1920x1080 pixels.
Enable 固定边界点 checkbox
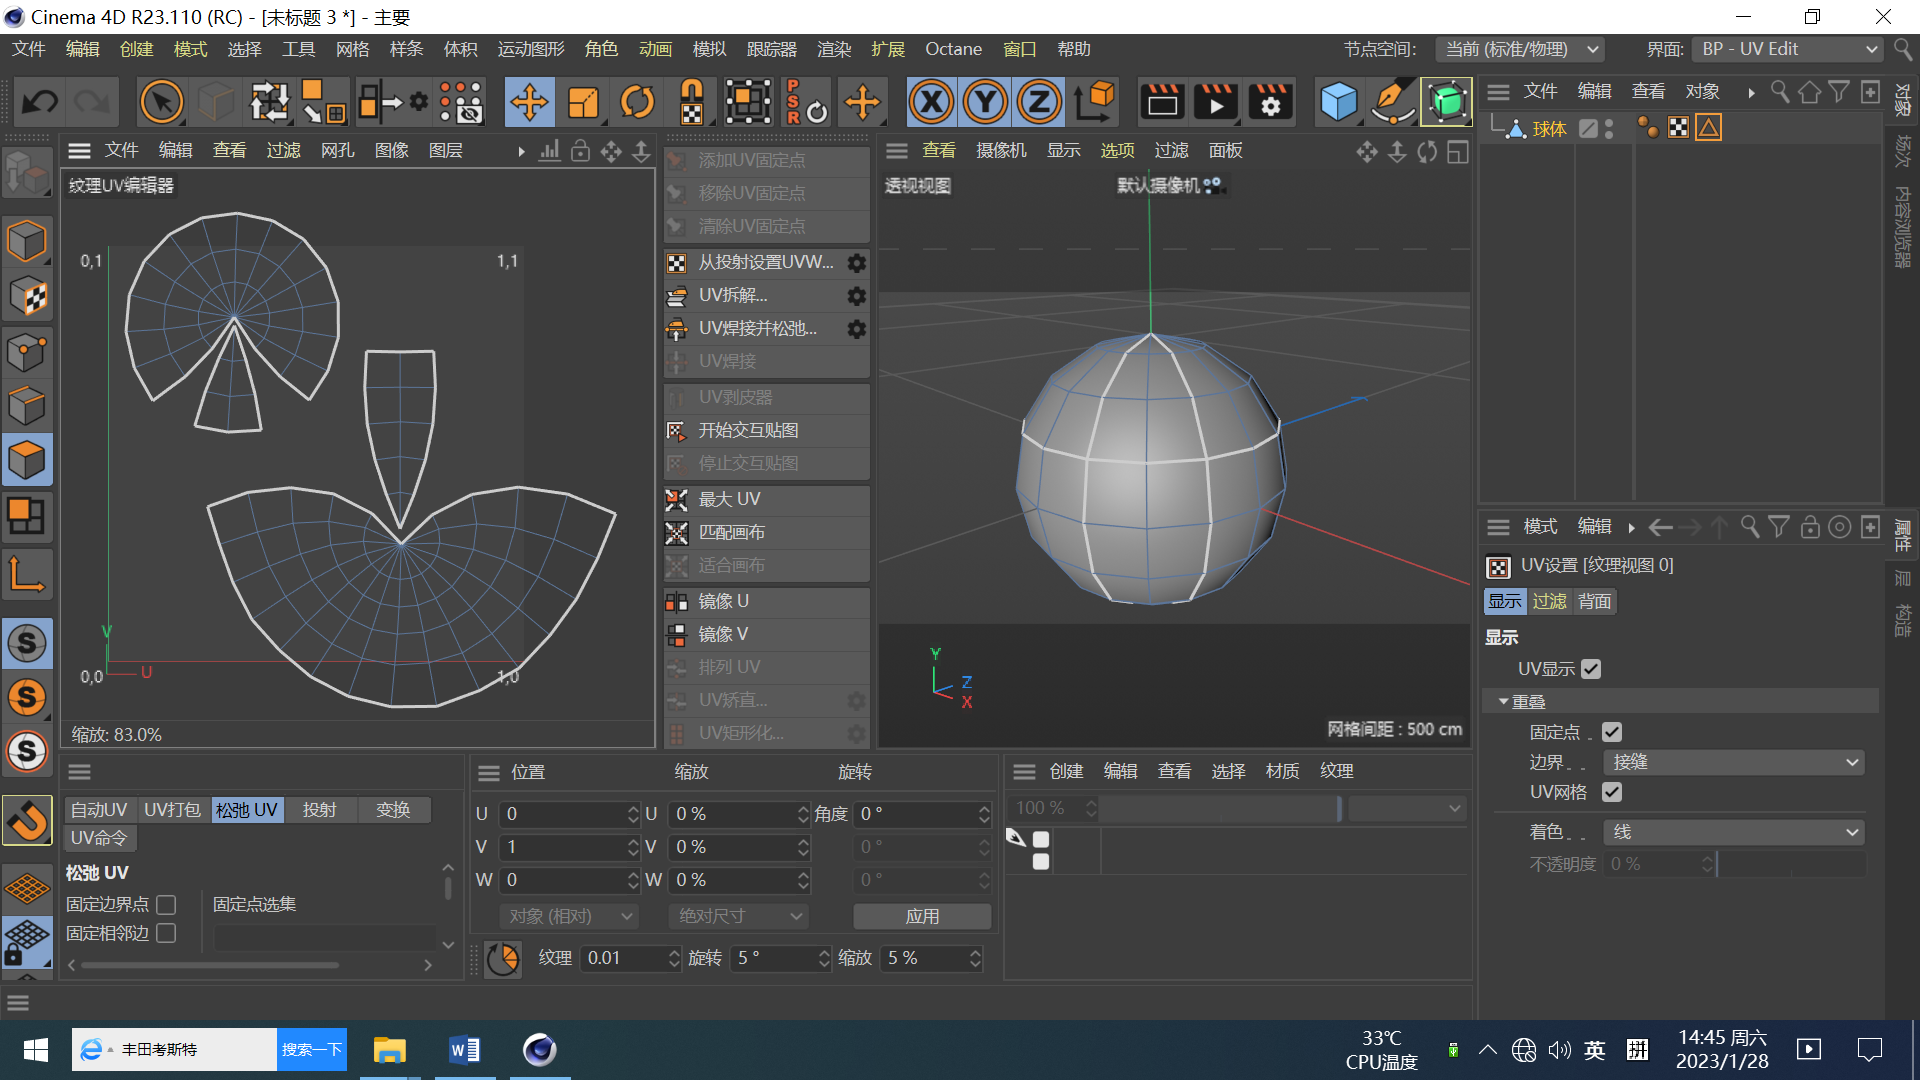[x=167, y=904]
